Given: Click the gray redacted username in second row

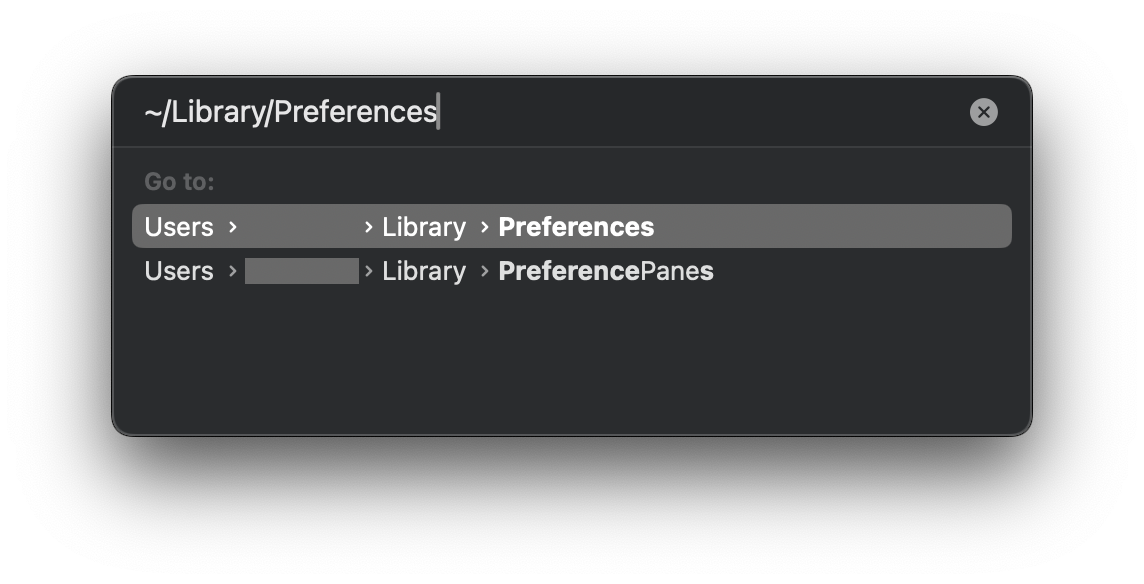Looking at the screenshot, I should point(301,271).
